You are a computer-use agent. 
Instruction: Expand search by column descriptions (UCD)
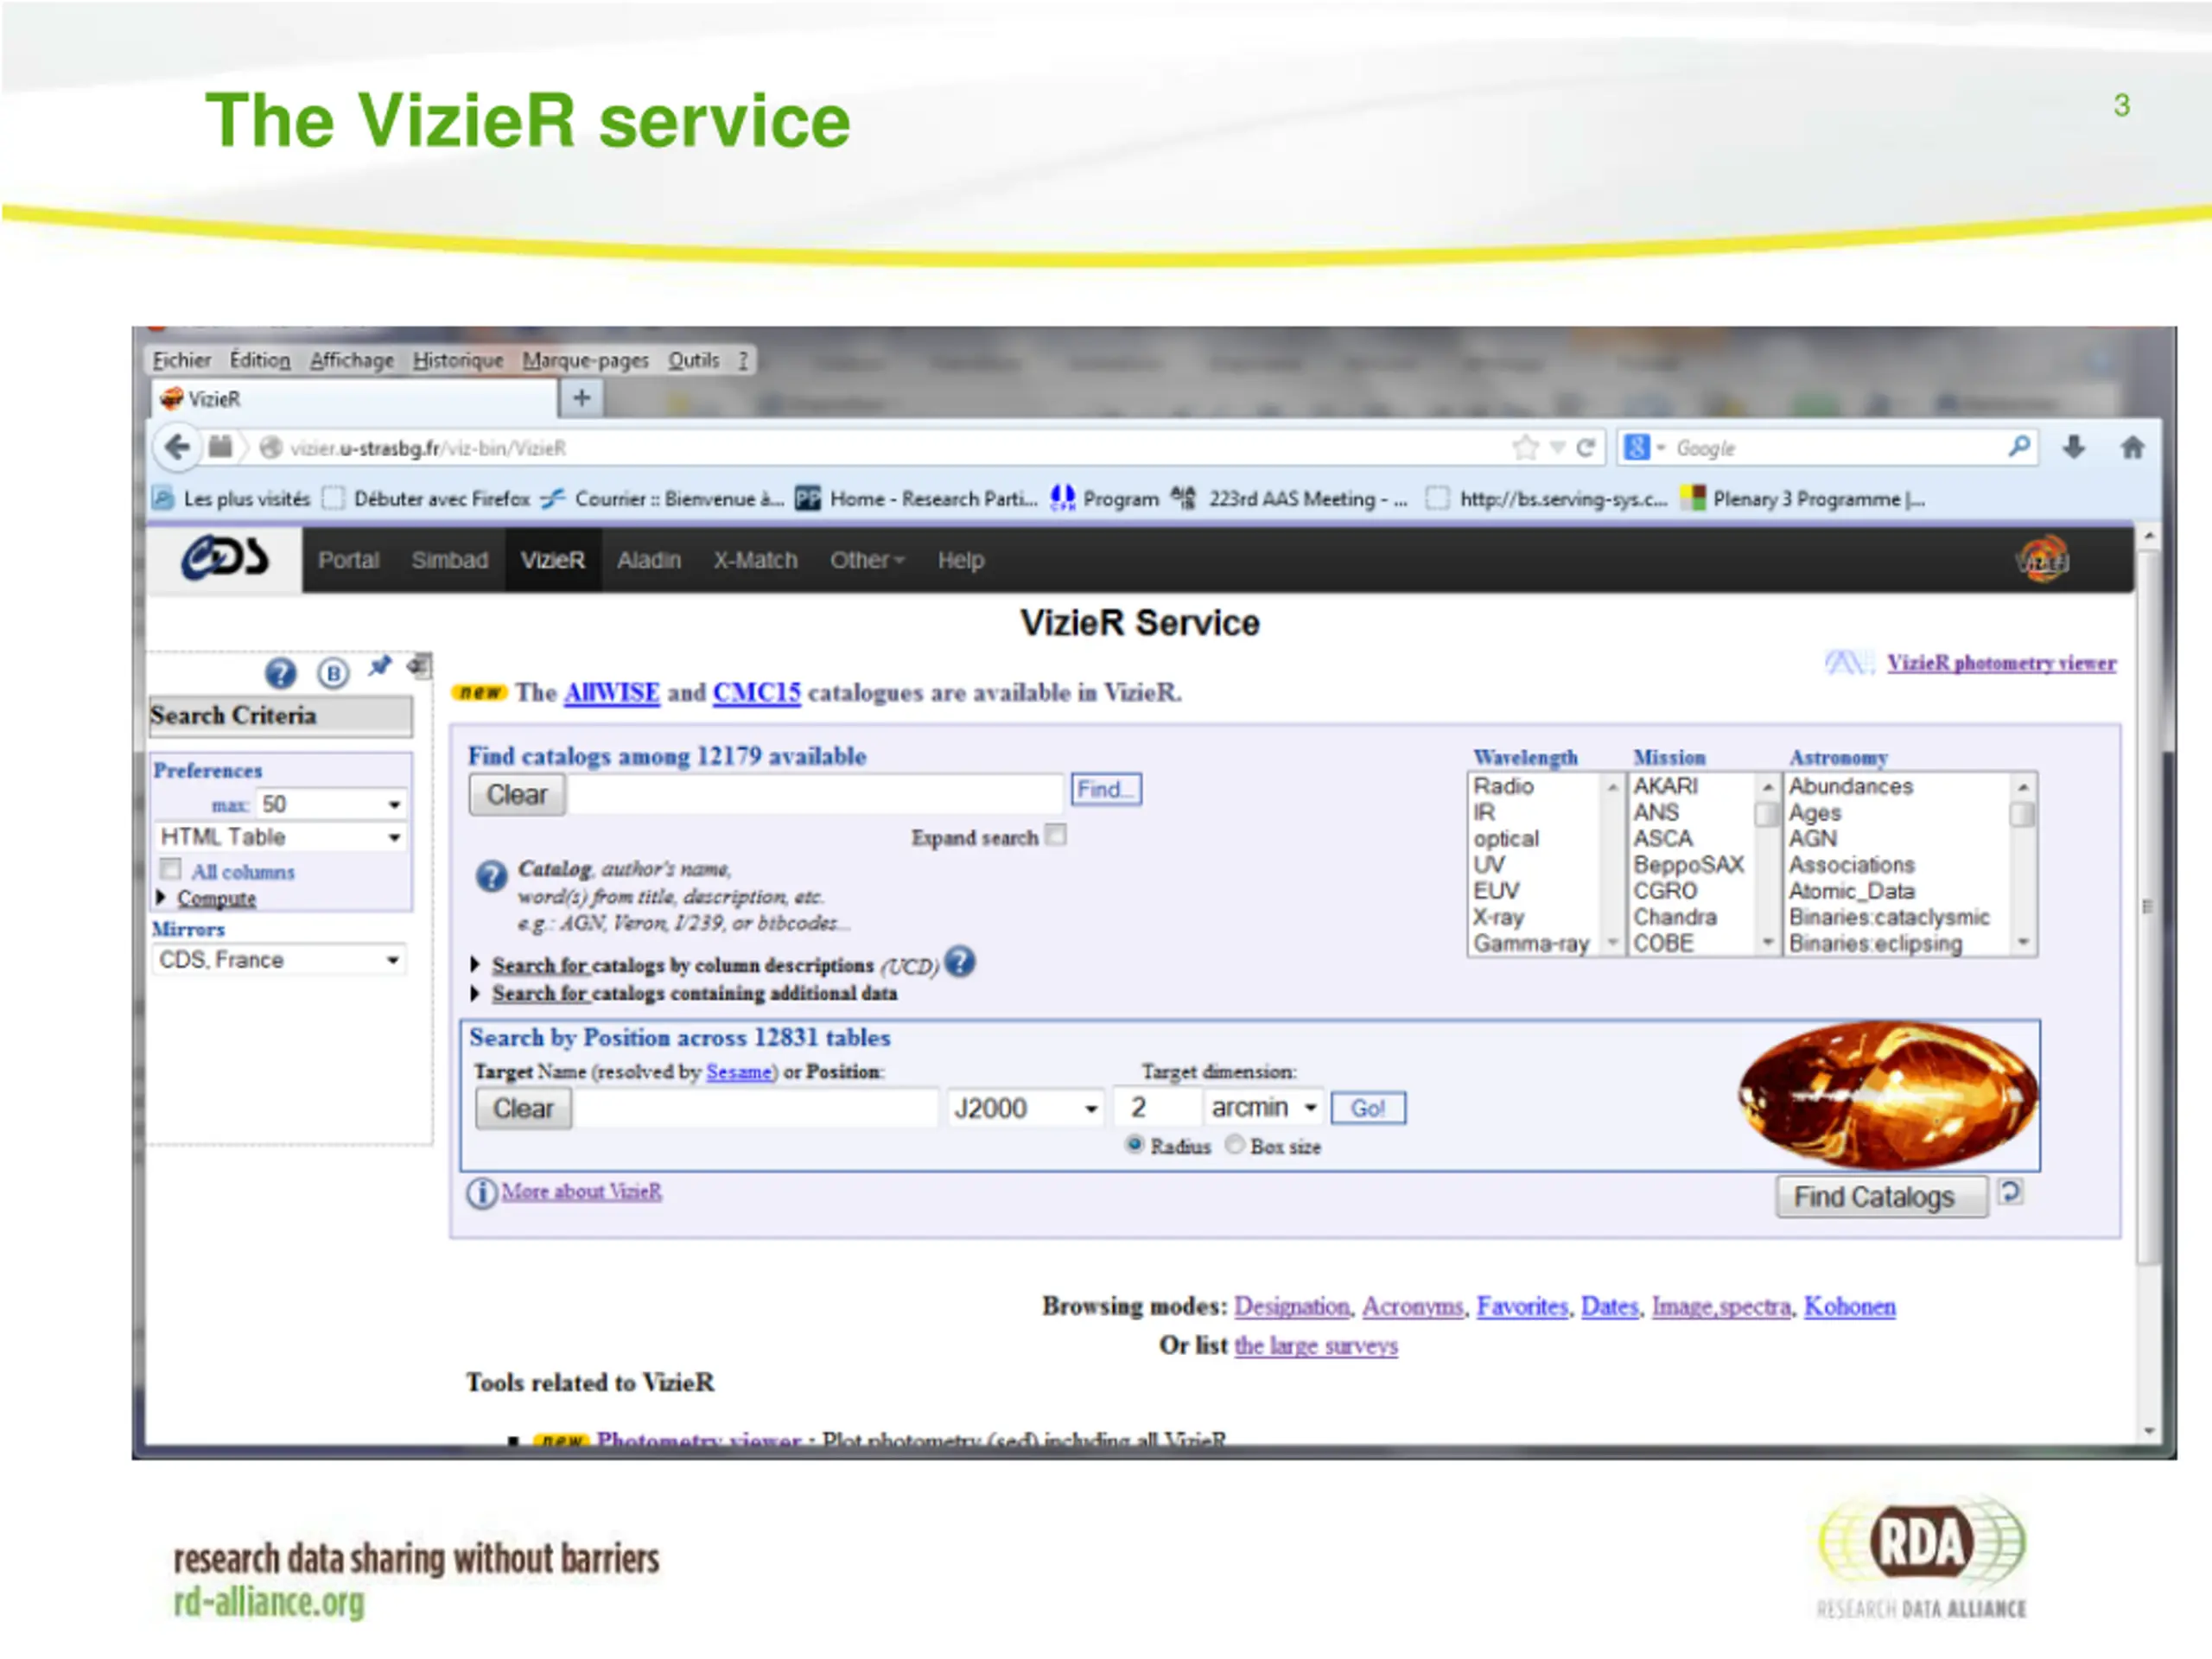coord(706,965)
